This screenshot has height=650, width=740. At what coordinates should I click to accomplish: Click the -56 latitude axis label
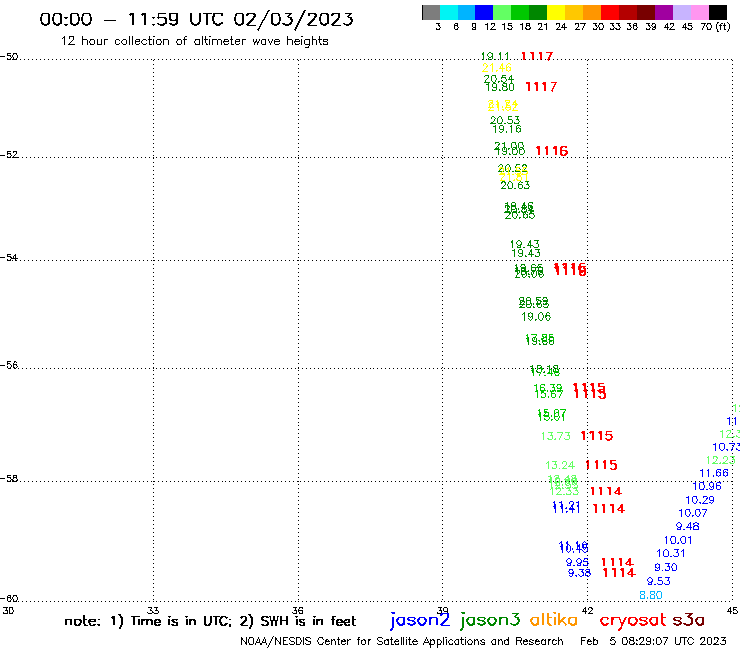[x=9, y=365]
